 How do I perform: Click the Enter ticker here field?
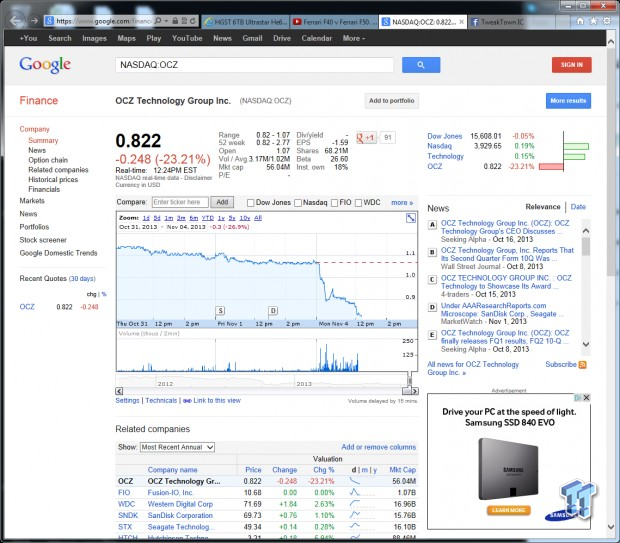click(180, 202)
